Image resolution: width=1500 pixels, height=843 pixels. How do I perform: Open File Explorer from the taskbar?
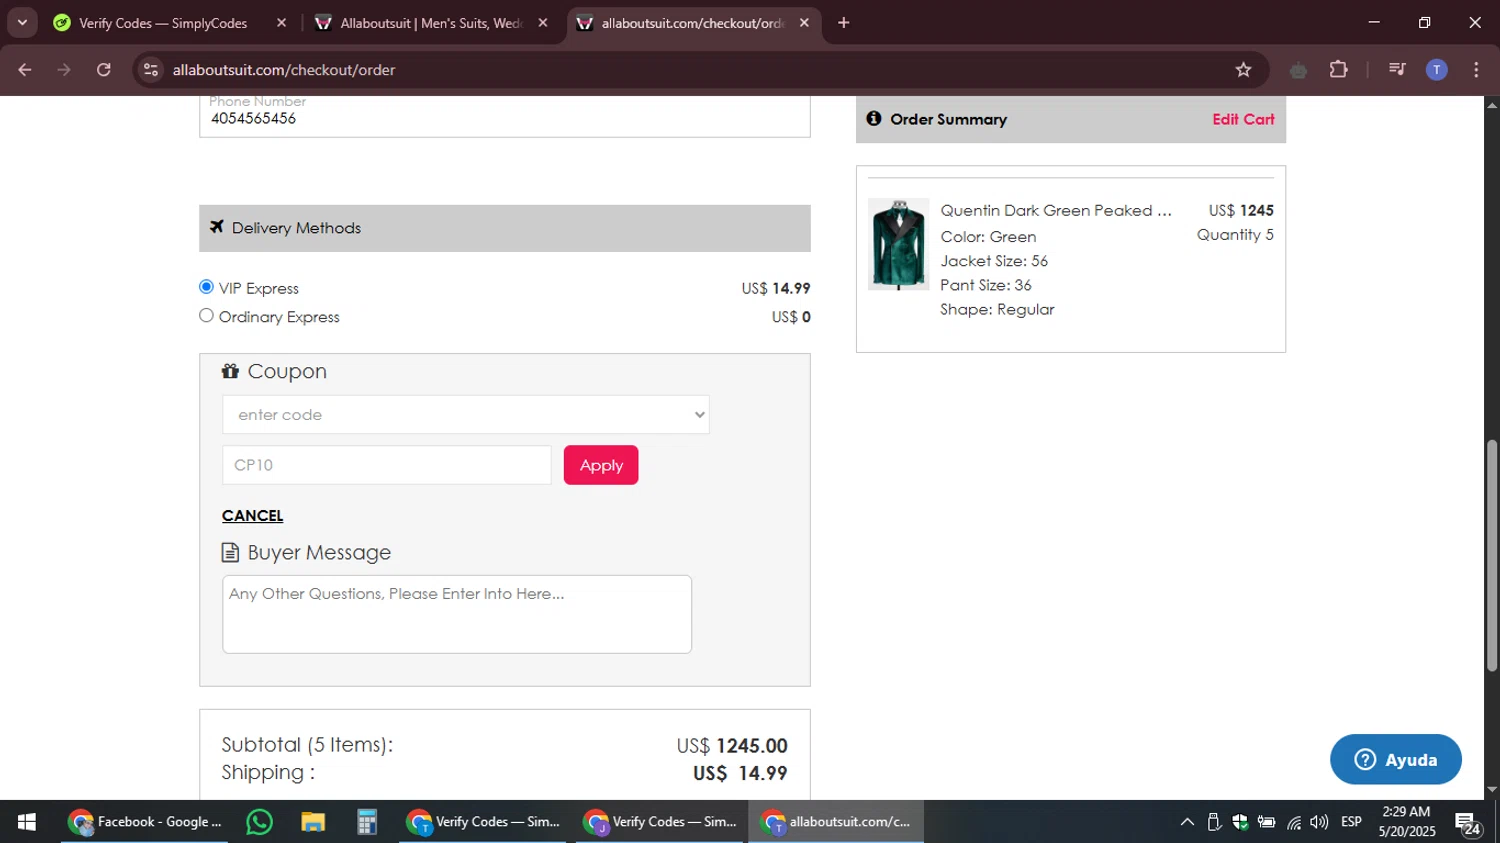pyautogui.click(x=313, y=822)
